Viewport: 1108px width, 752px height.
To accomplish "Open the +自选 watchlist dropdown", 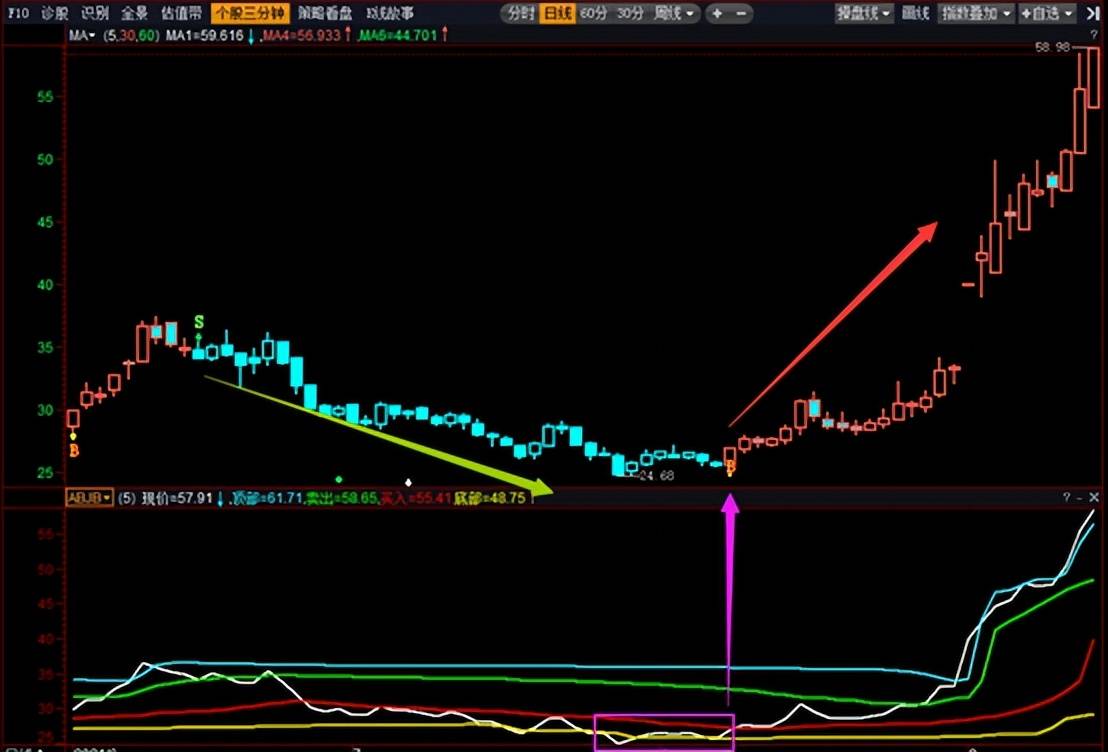I will click(x=1047, y=13).
